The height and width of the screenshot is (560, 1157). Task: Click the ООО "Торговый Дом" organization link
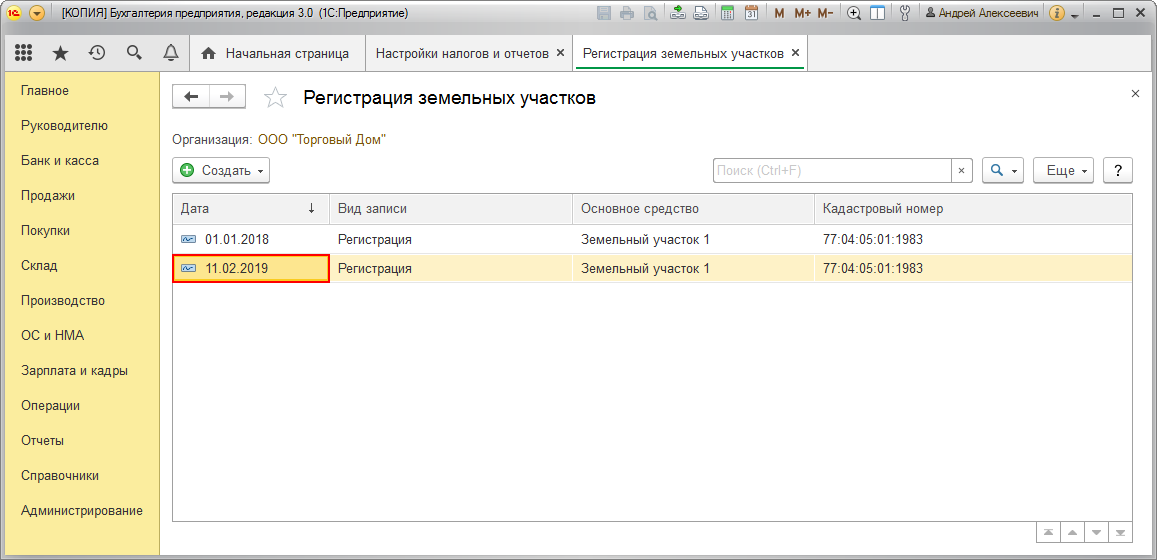(x=322, y=140)
